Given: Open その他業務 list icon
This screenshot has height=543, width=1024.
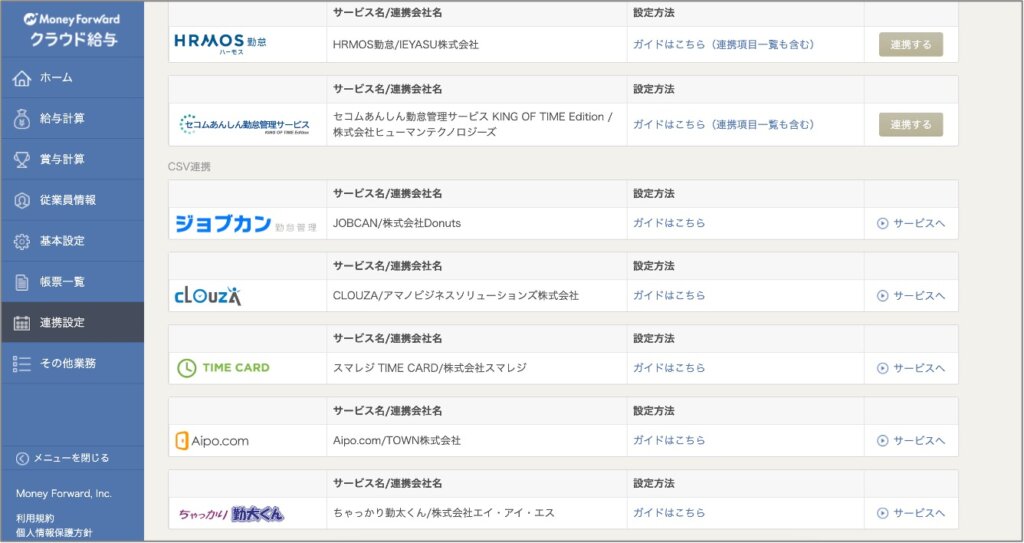Looking at the screenshot, I should pos(22,364).
